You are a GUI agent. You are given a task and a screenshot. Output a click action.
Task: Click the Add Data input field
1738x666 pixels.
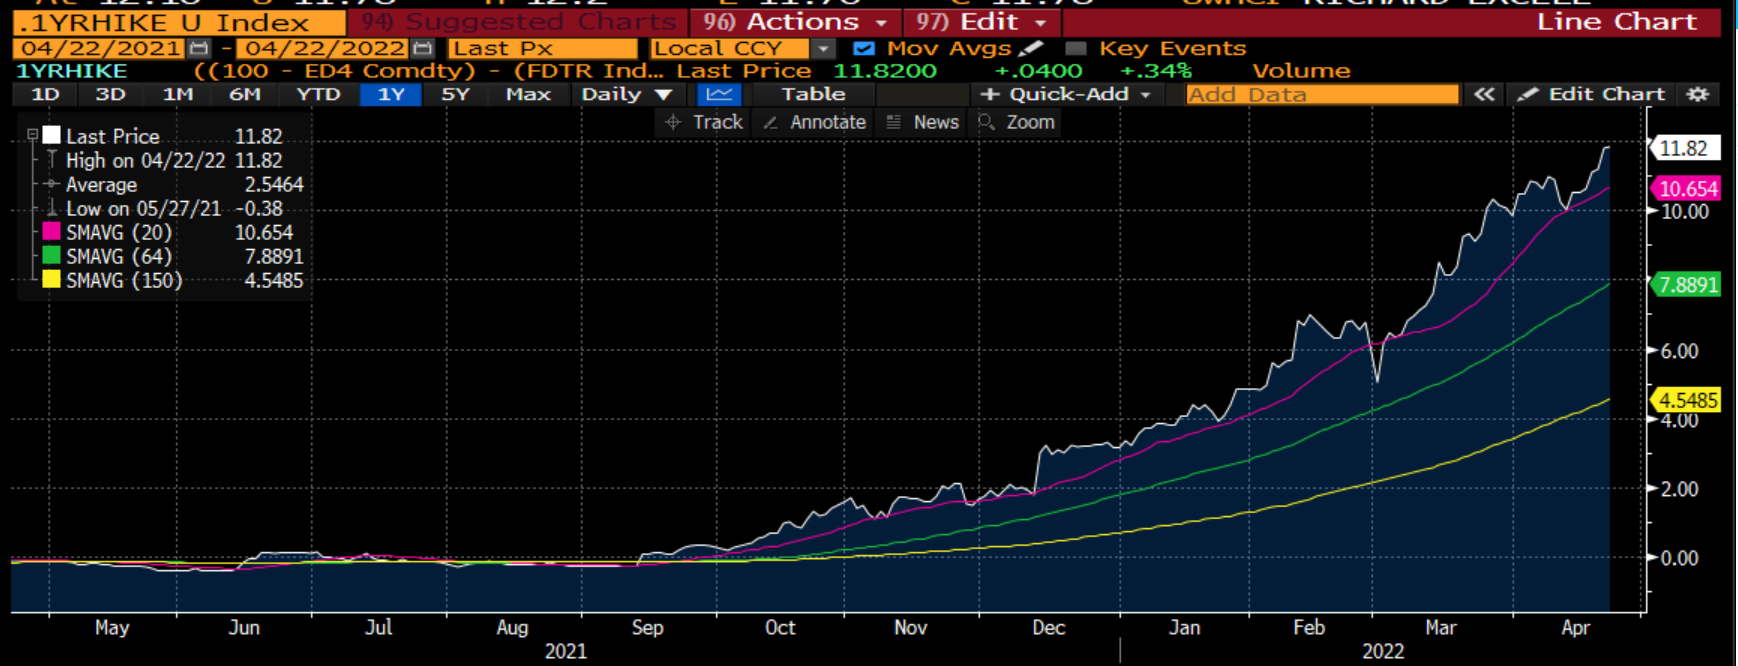(1322, 94)
